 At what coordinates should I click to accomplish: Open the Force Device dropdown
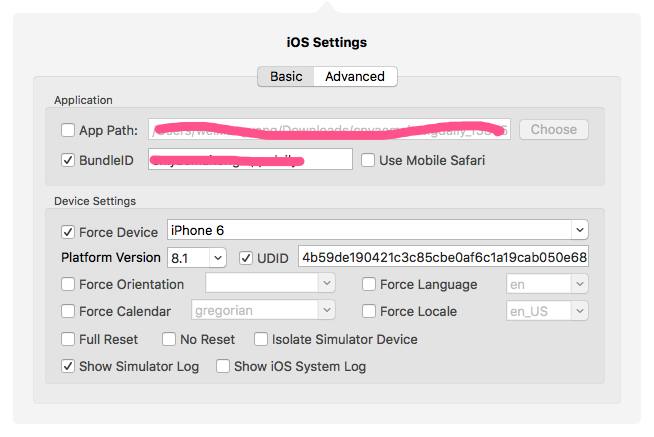point(378,231)
